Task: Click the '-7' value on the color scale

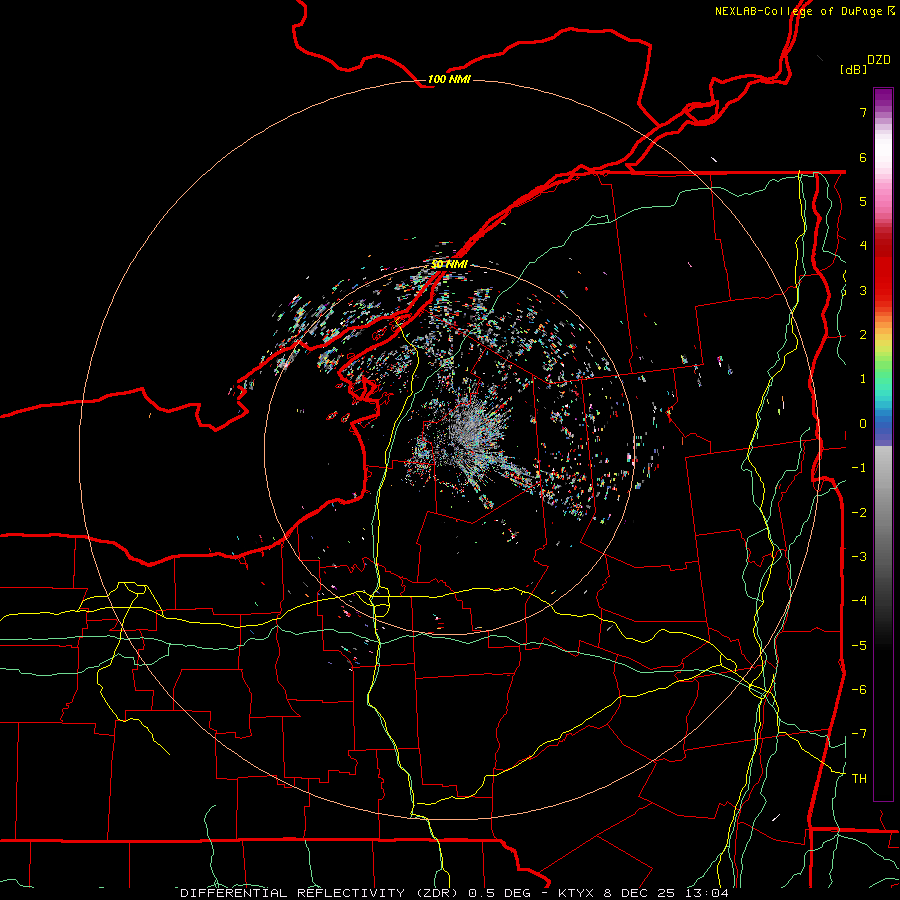Action: [859, 734]
